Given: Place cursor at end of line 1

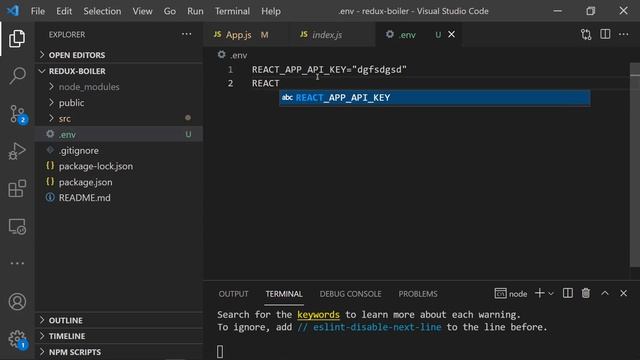Looking at the screenshot, I should coord(408,70).
